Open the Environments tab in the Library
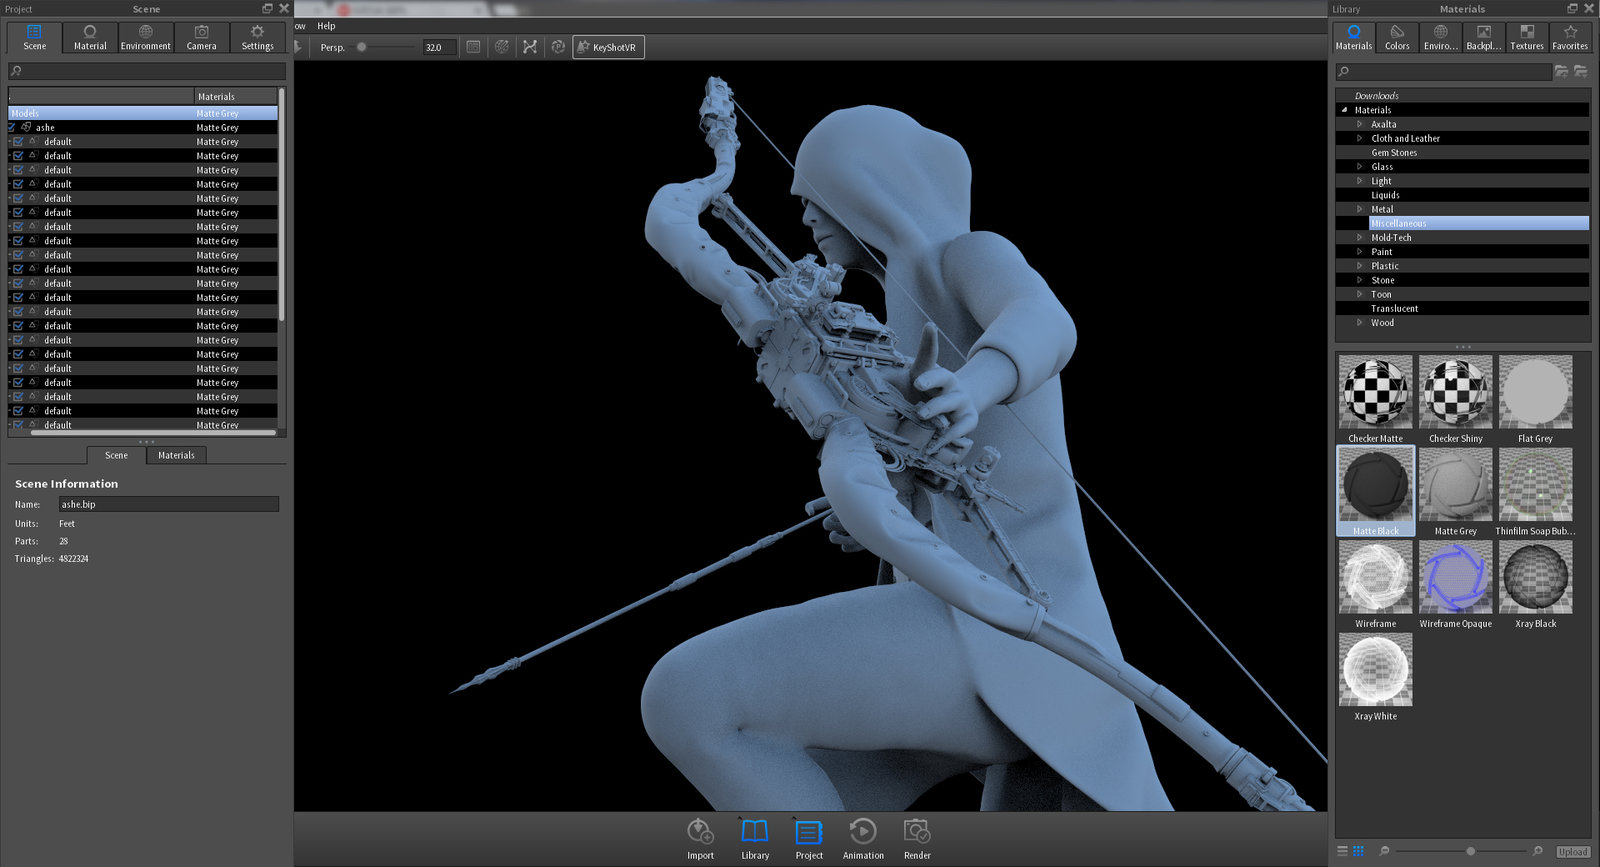Screen dimensions: 1600x867 pos(1440,38)
